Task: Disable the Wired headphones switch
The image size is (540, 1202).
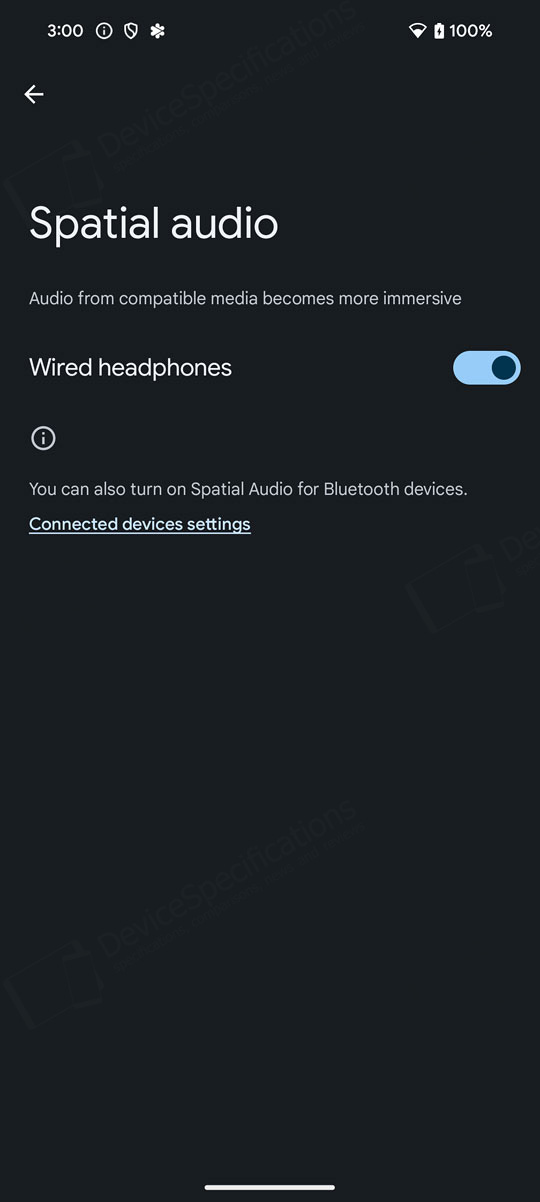Action: (x=487, y=368)
